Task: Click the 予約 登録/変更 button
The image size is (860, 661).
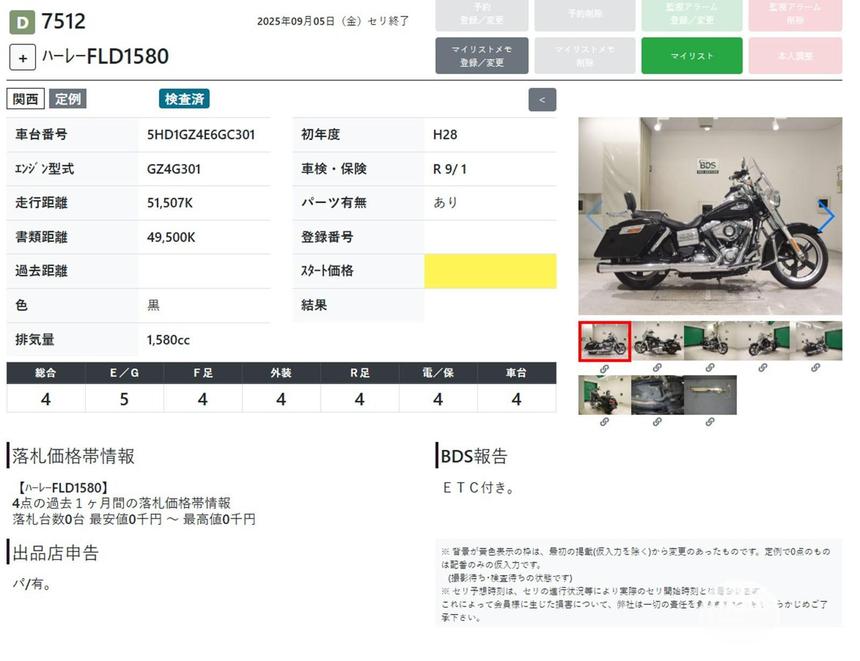Action: coord(481,14)
